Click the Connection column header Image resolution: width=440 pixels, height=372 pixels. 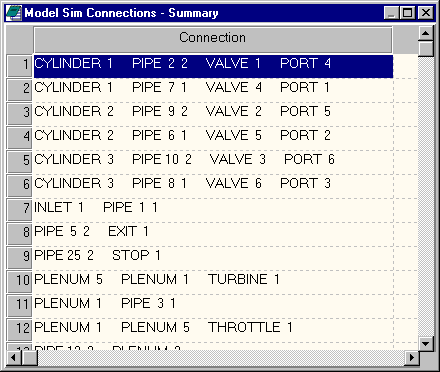[x=213, y=40]
